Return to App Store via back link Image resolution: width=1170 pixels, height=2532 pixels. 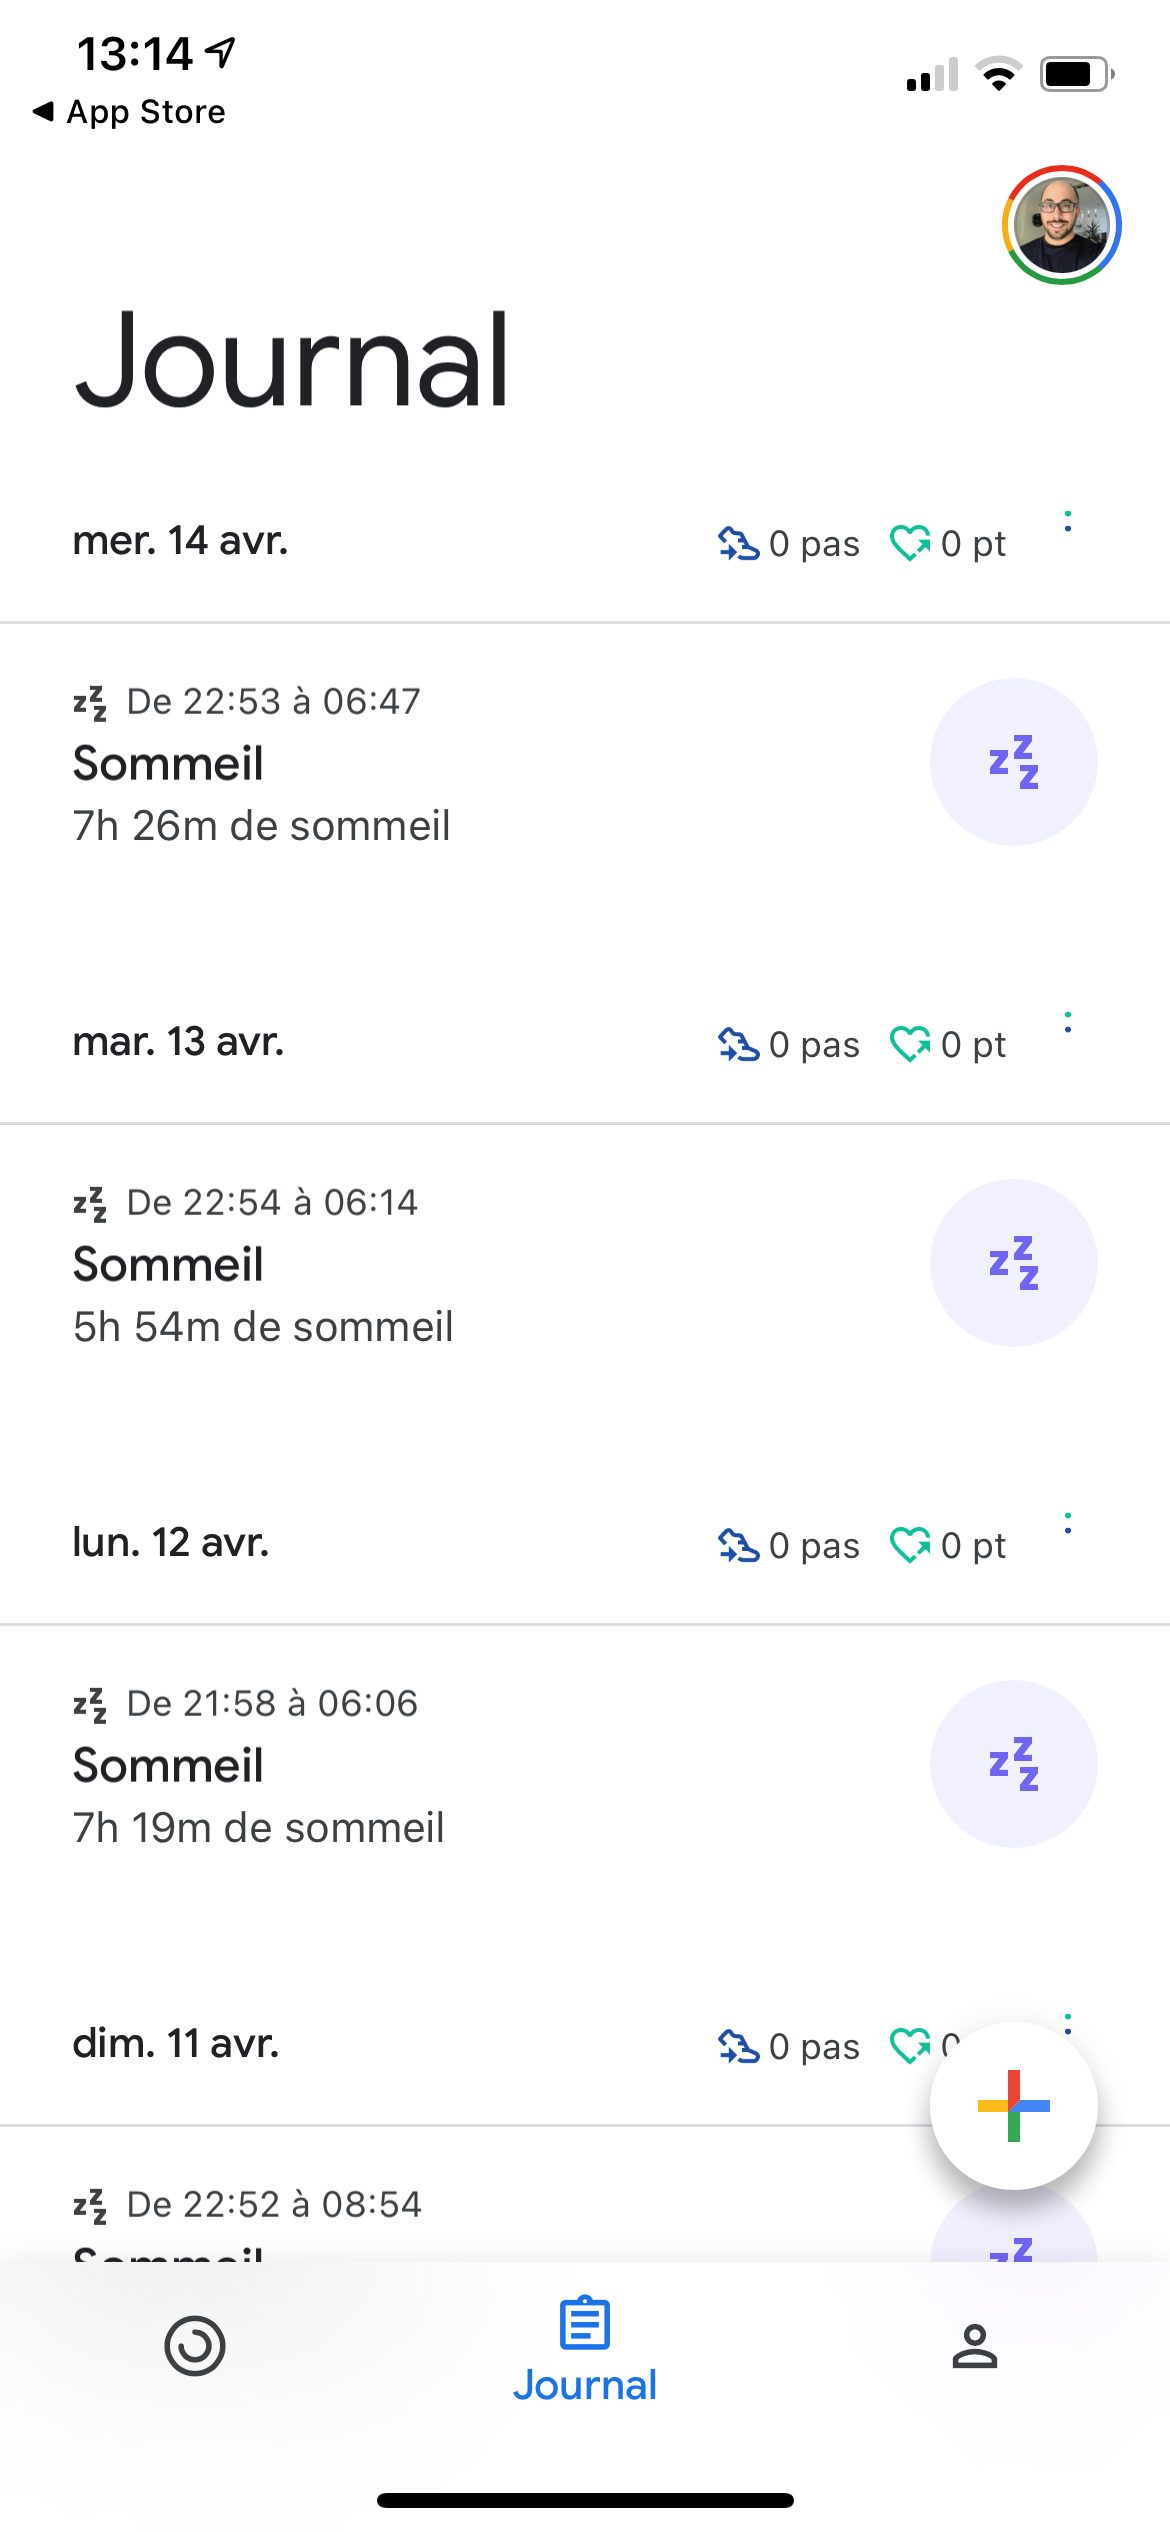(x=130, y=112)
